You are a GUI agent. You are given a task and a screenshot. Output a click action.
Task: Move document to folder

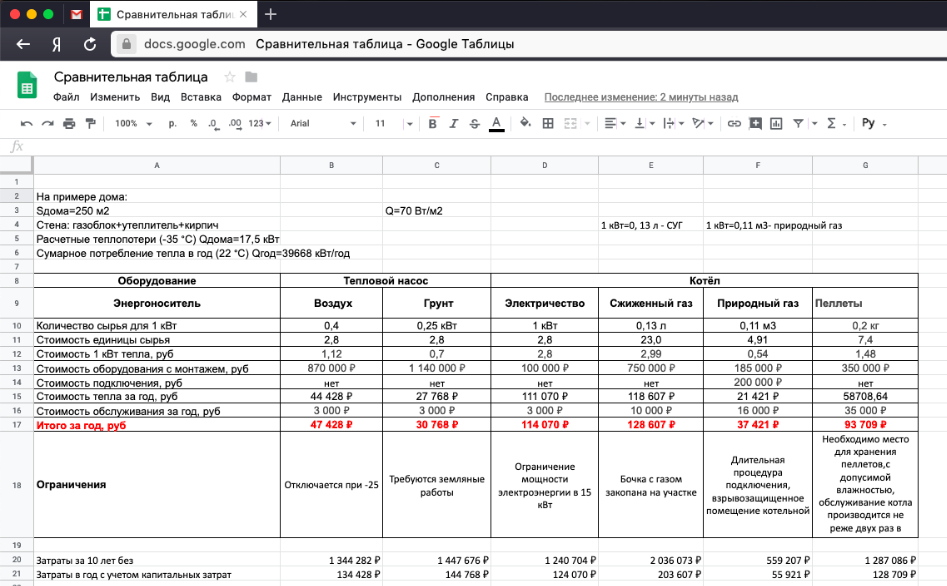251,77
